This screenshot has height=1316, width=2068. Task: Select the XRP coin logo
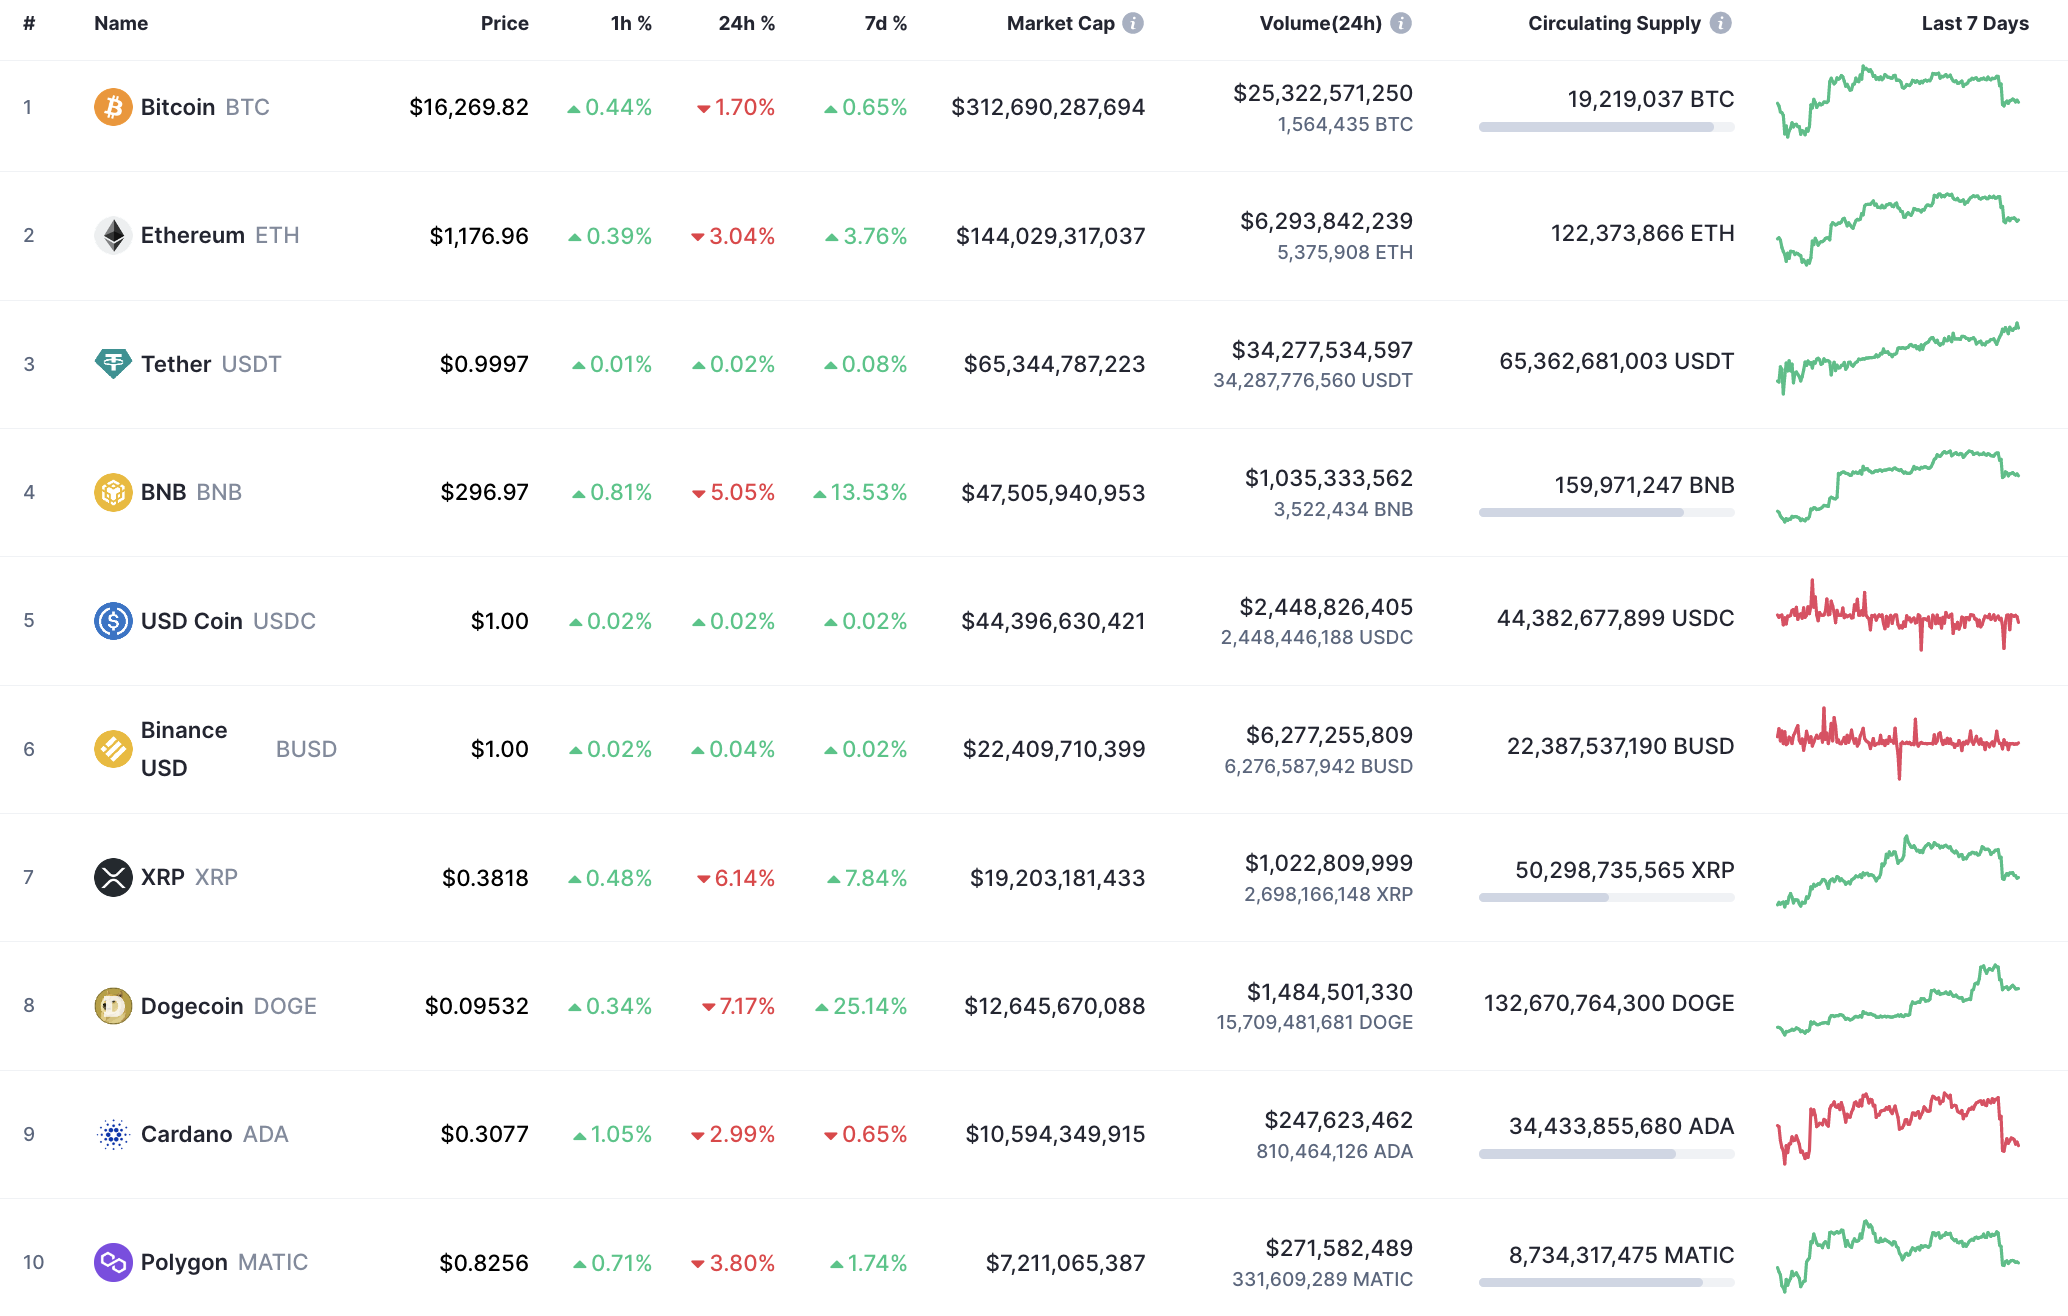pos(113,877)
